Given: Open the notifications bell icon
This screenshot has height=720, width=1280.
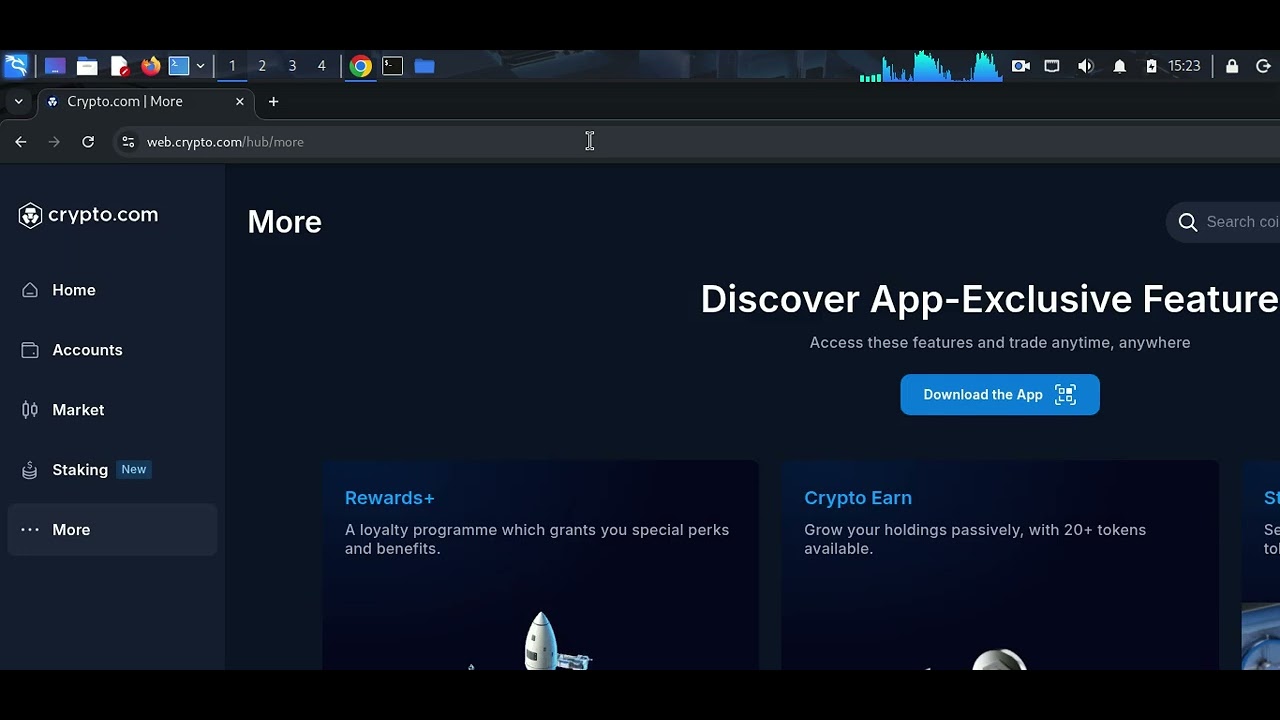Looking at the screenshot, I should pos(1120,66).
